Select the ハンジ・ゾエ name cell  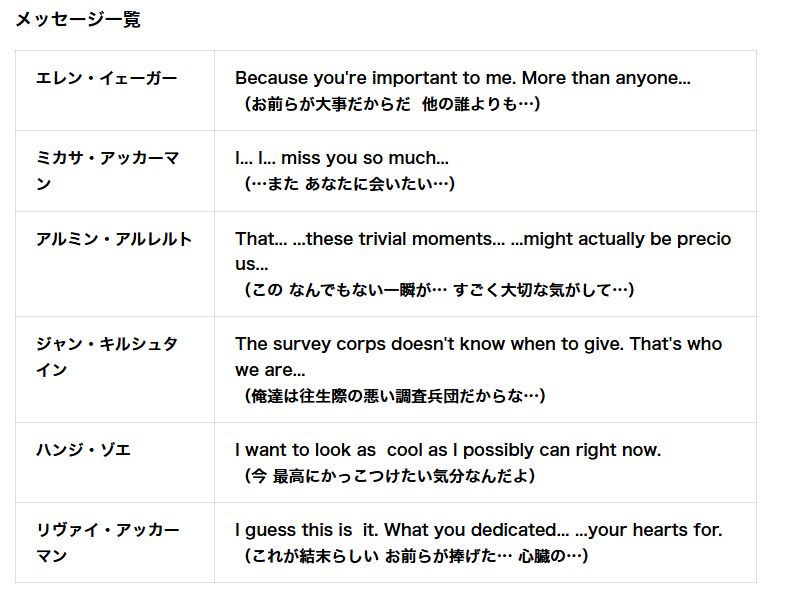click(x=83, y=450)
